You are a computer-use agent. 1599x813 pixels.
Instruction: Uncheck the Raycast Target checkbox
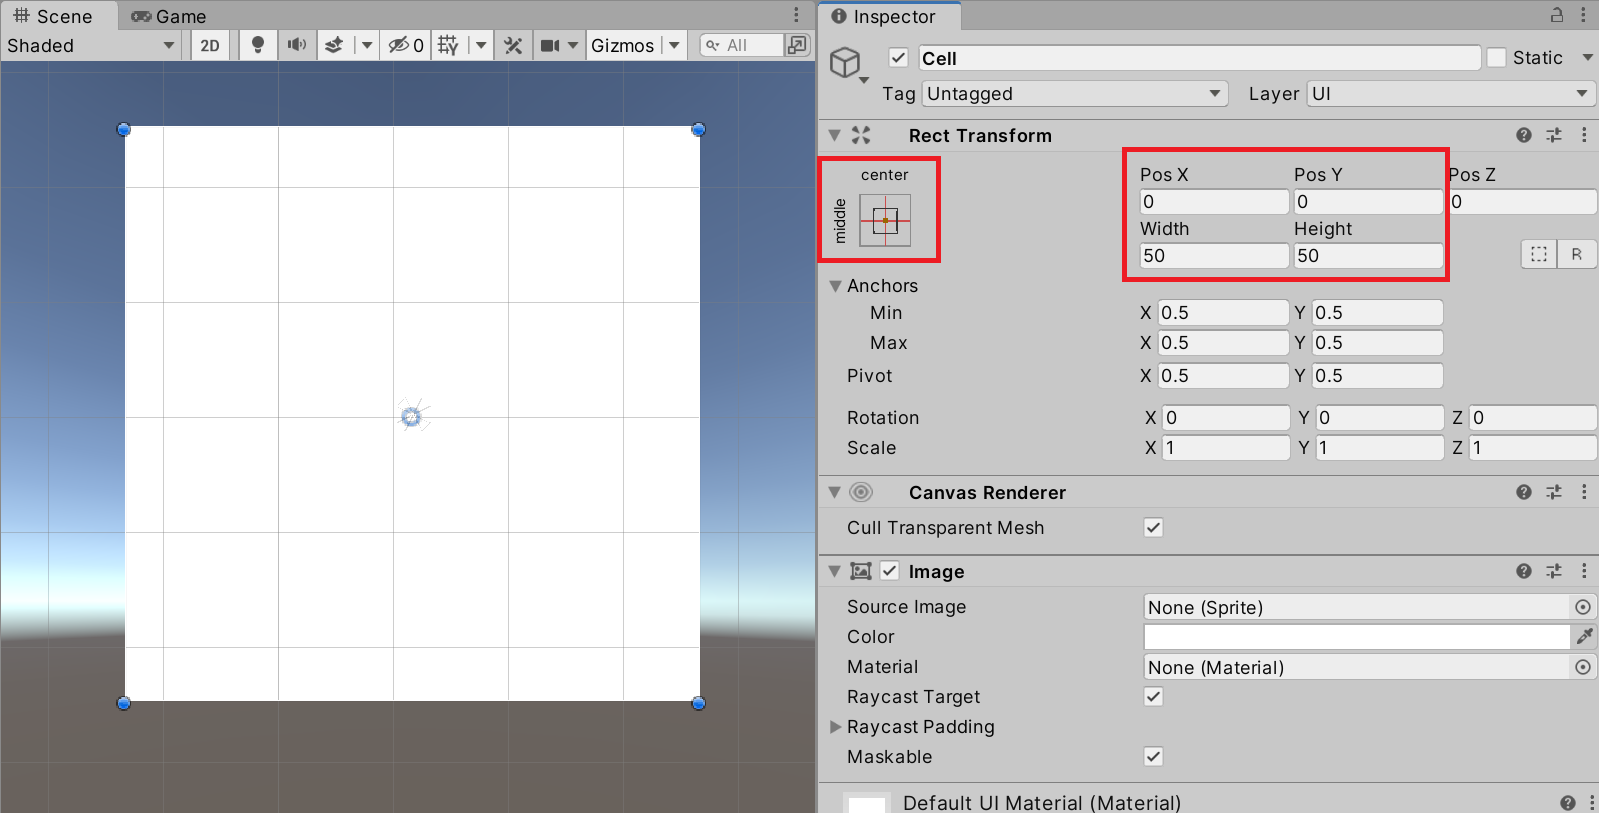1153,697
